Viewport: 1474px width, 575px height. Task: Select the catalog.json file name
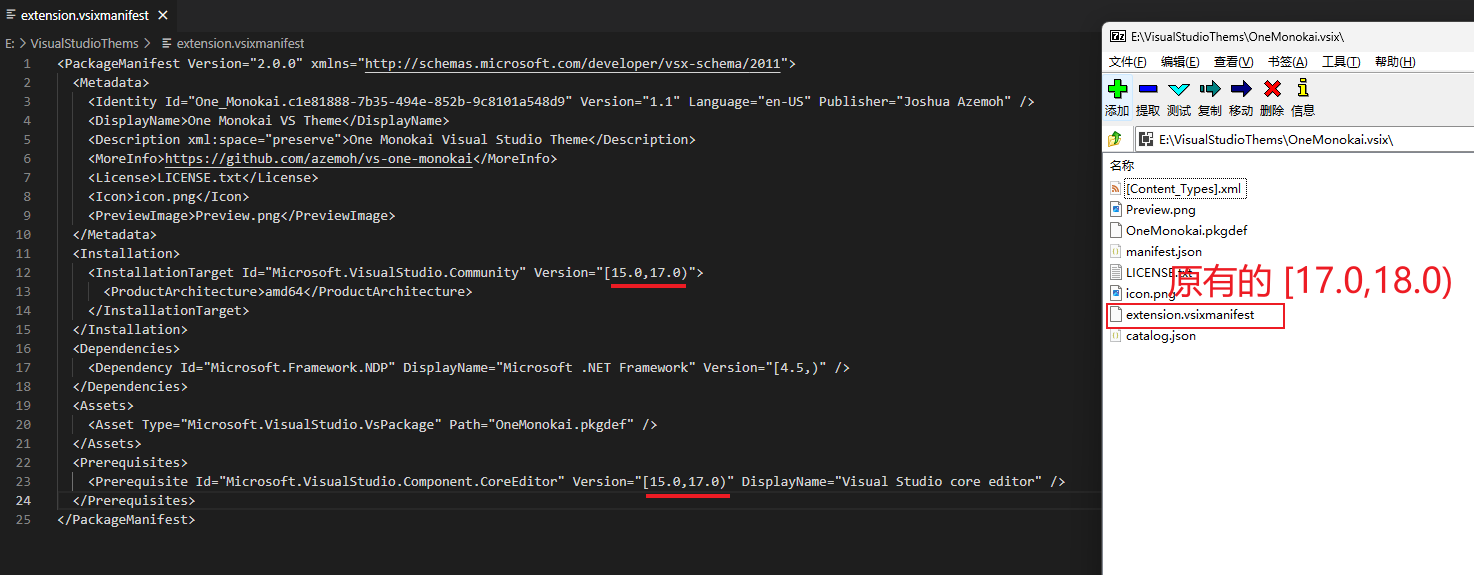click(1160, 335)
